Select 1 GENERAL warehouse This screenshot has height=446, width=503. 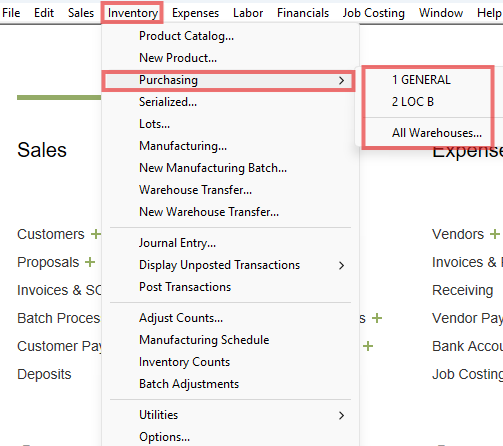[421, 80]
